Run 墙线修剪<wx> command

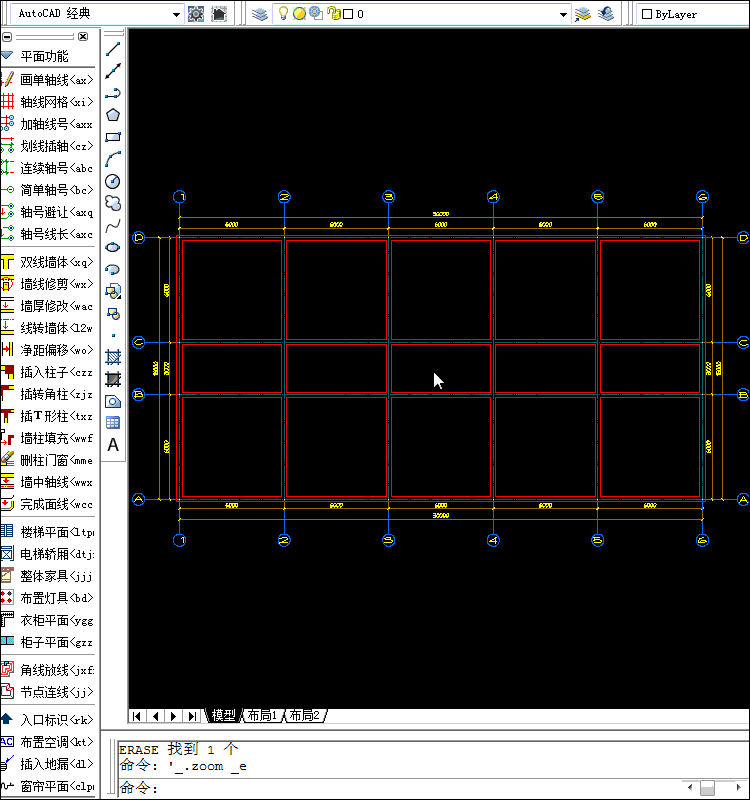pos(48,284)
